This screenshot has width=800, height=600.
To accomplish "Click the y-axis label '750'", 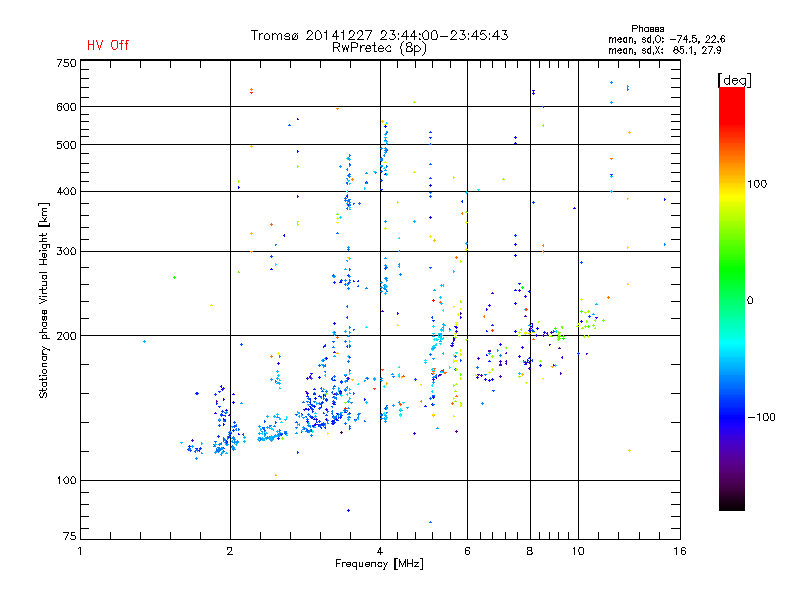I will point(66,63).
